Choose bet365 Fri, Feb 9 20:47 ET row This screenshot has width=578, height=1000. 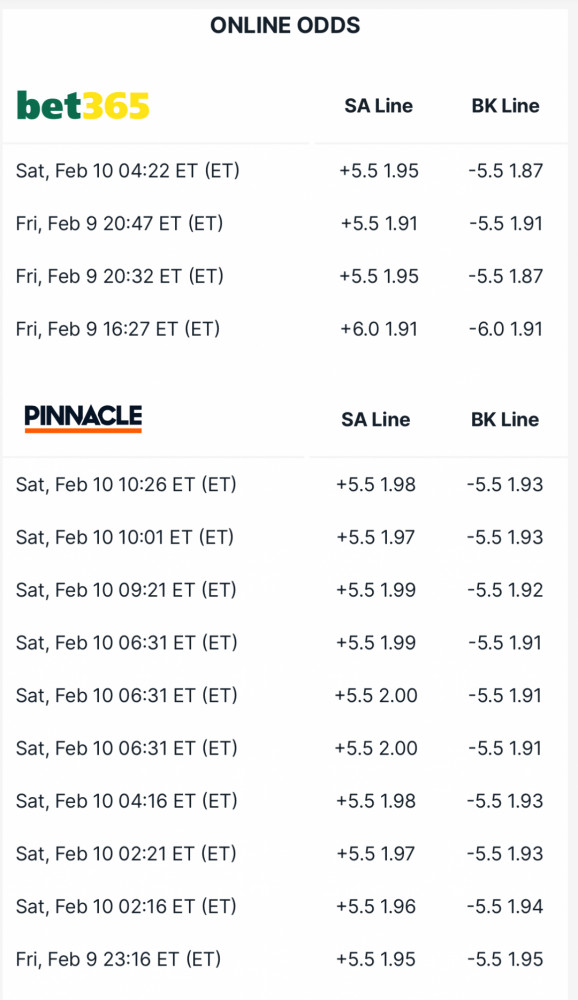(x=285, y=224)
